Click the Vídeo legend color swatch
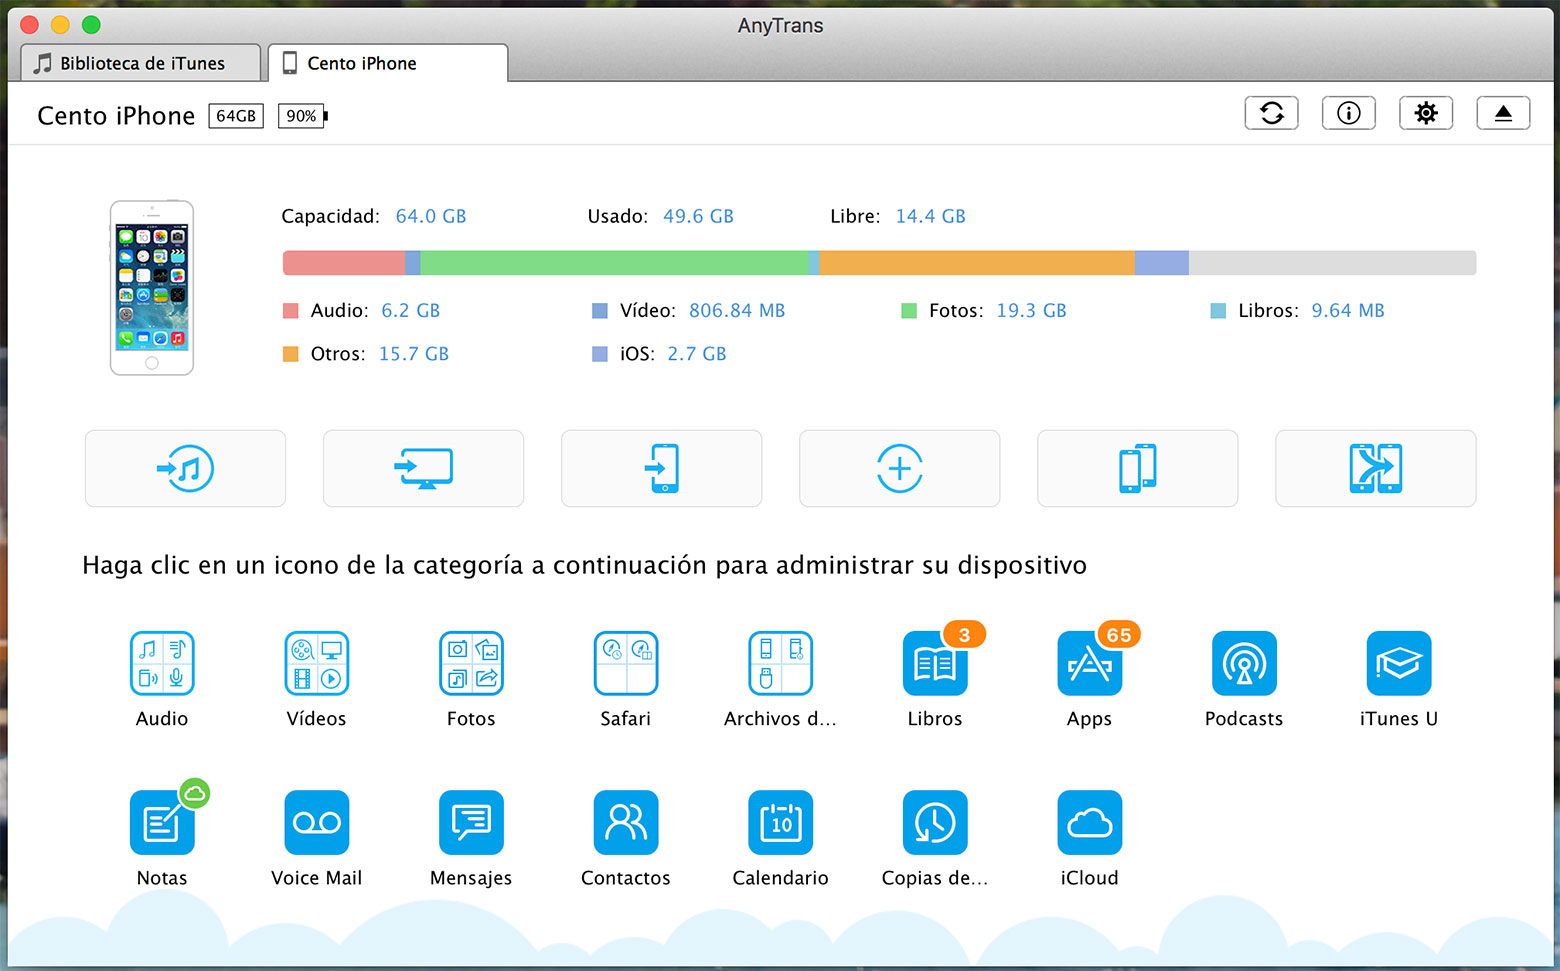The height and width of the screenshot is (971, 1560). click(600, 311)
